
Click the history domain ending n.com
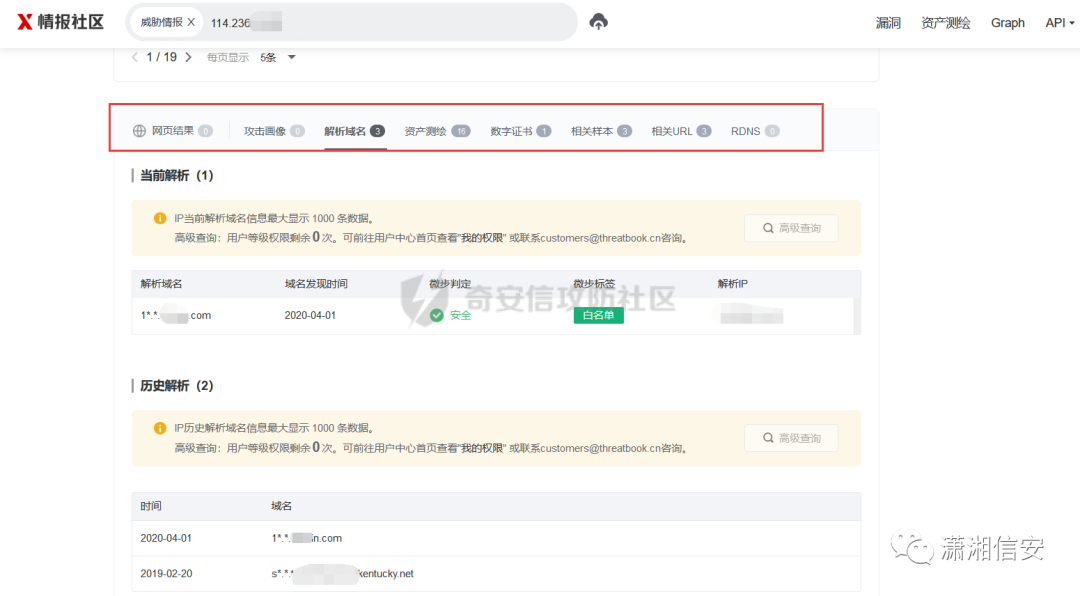pyautogui.click(x=307, y=538)
